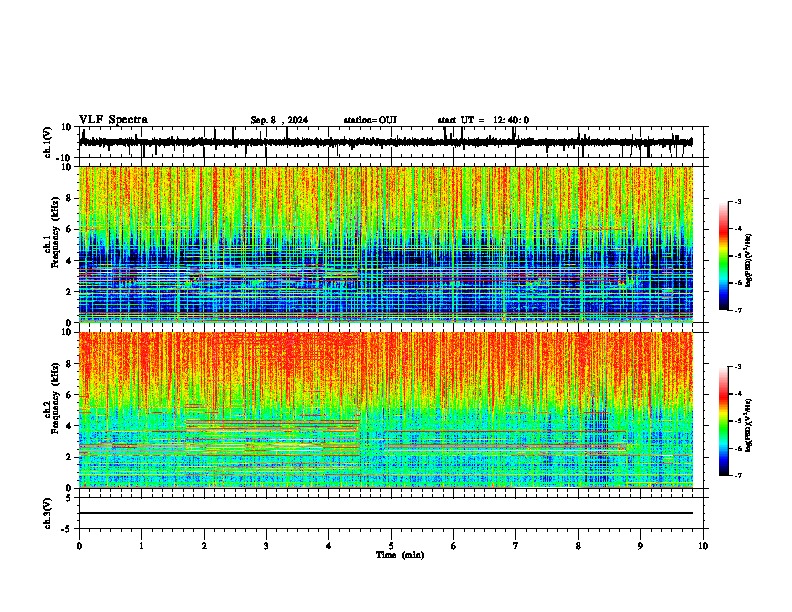This screenshot has height=612, width=792.
Task: Click the flat ch.3 voltage trace
Action: 386,513
